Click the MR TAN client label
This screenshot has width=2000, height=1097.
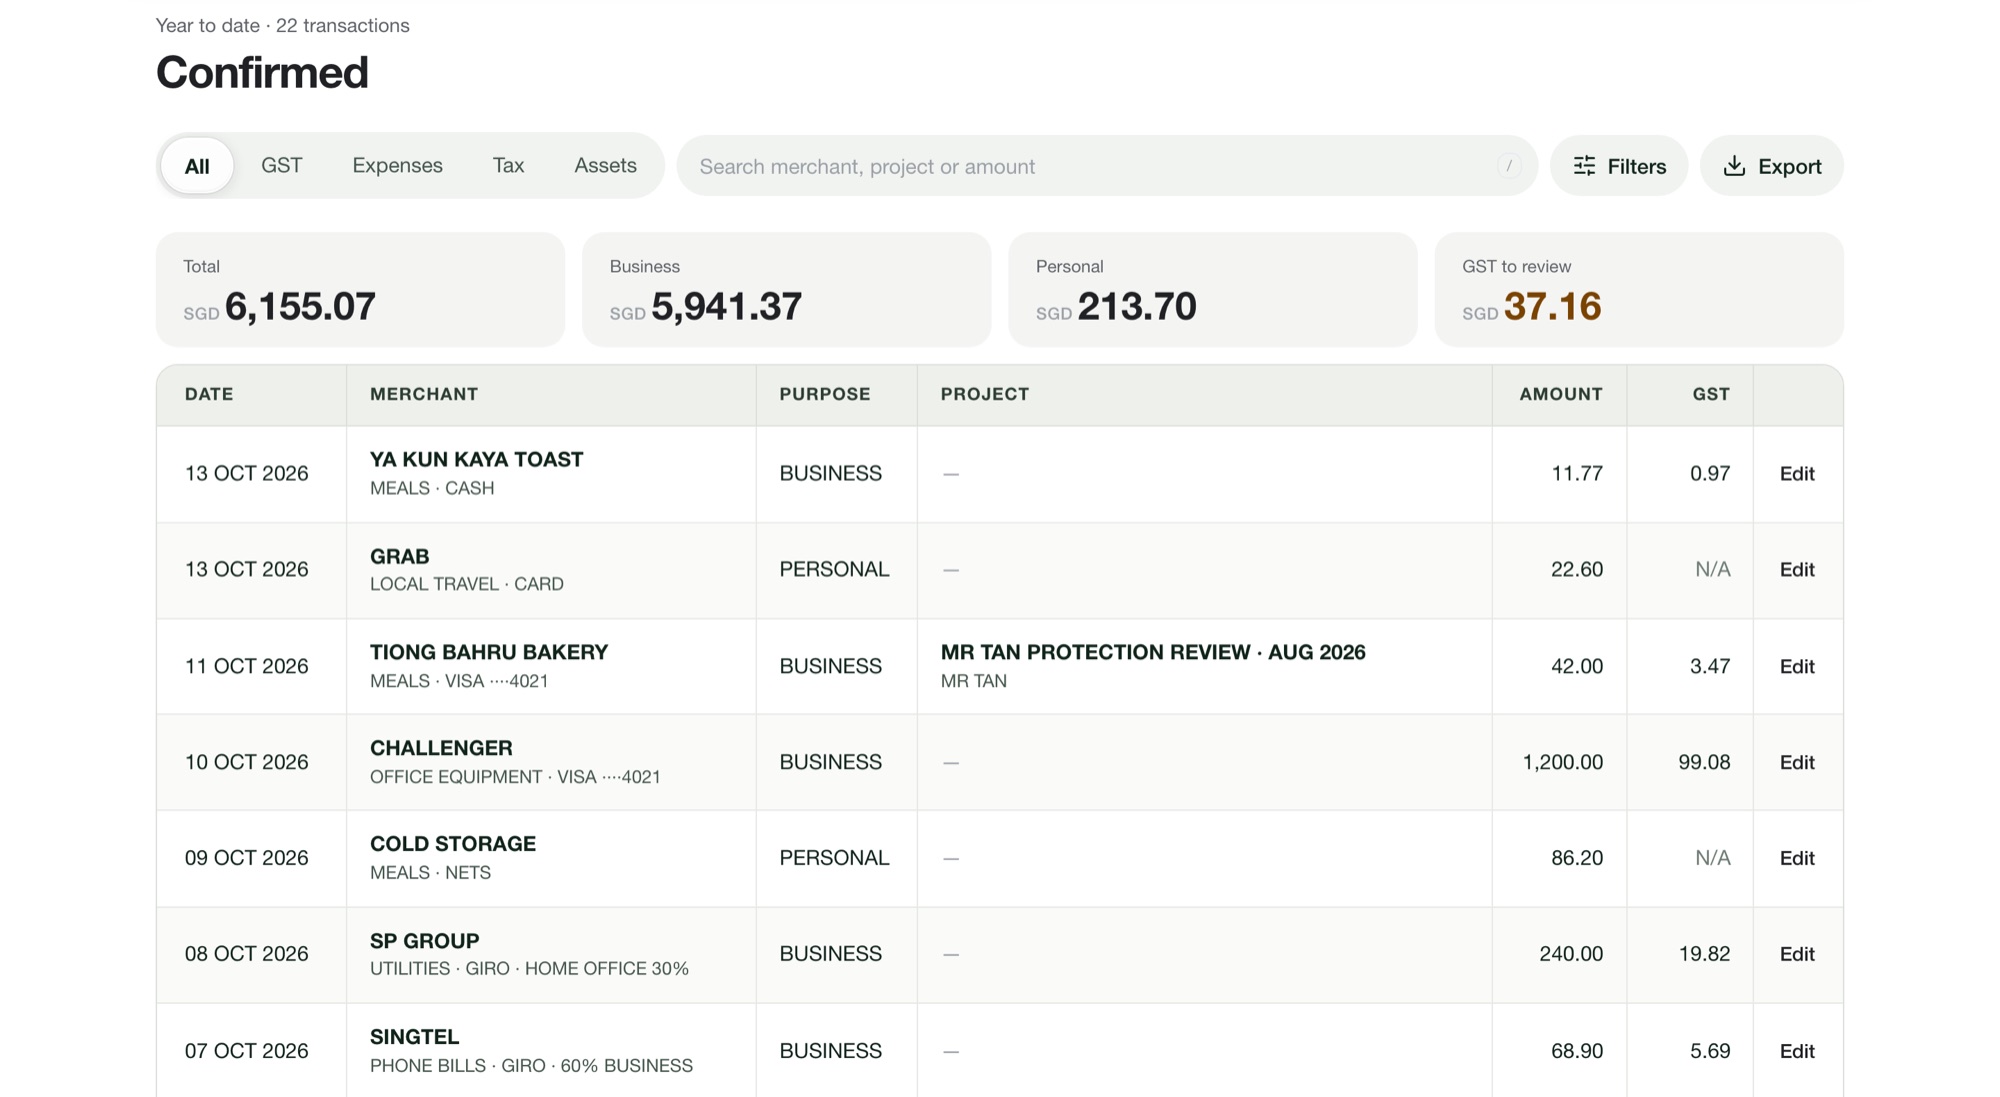click(x=973, y=682)
